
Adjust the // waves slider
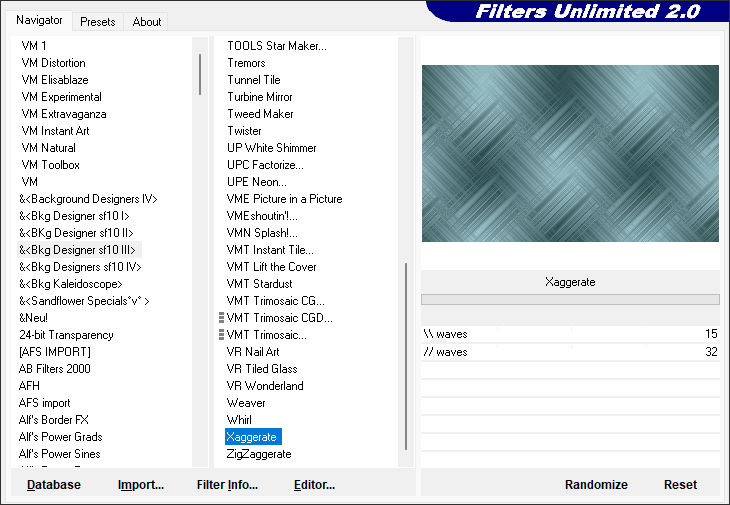pos(570,351)
